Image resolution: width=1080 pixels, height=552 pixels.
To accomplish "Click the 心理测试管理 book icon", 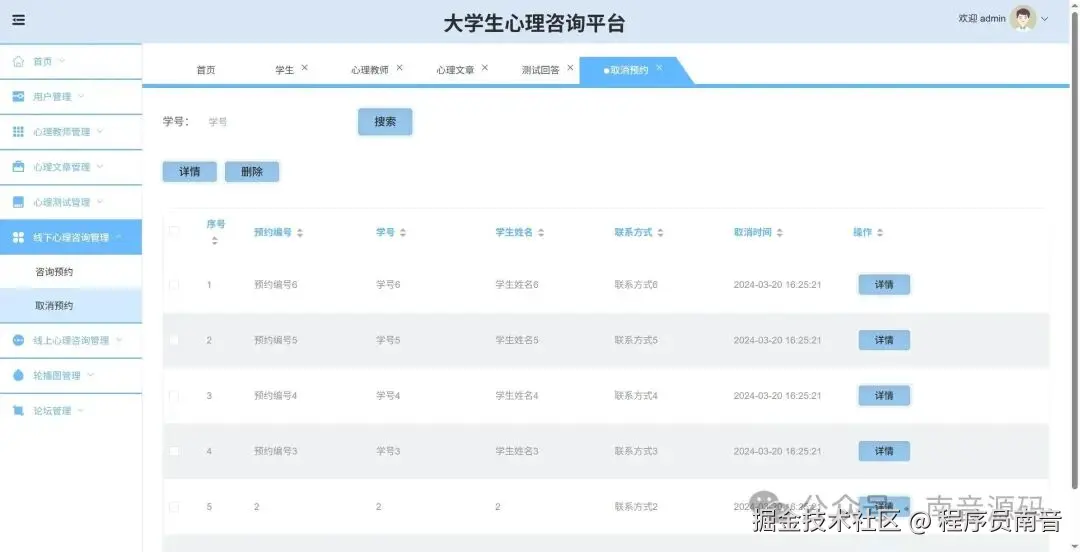I will [x=19, y=202].
